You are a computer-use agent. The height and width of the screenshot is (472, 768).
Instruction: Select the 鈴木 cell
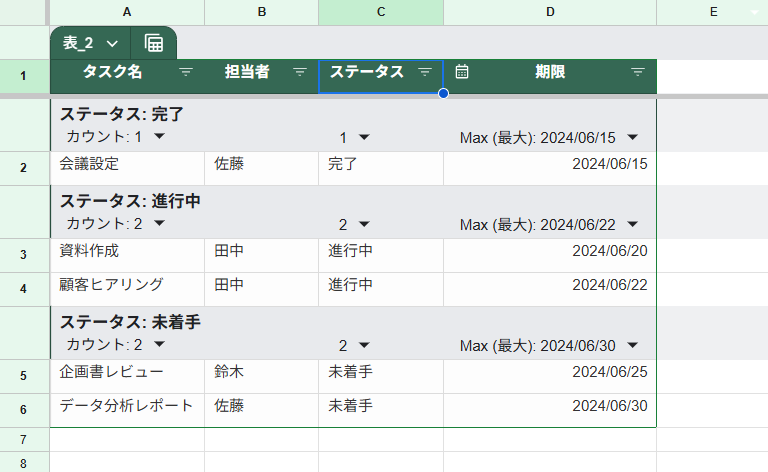tap(262, 376)
